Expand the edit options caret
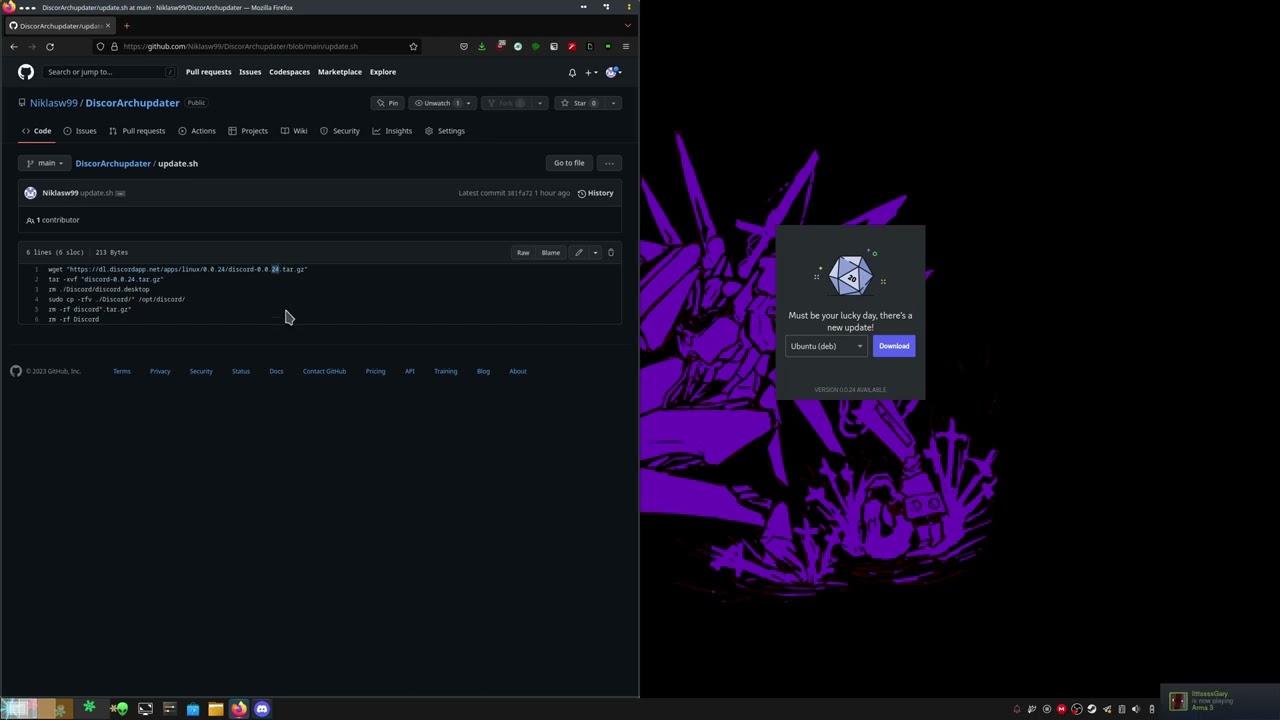The image size is (1280, 720). [595, 253]
